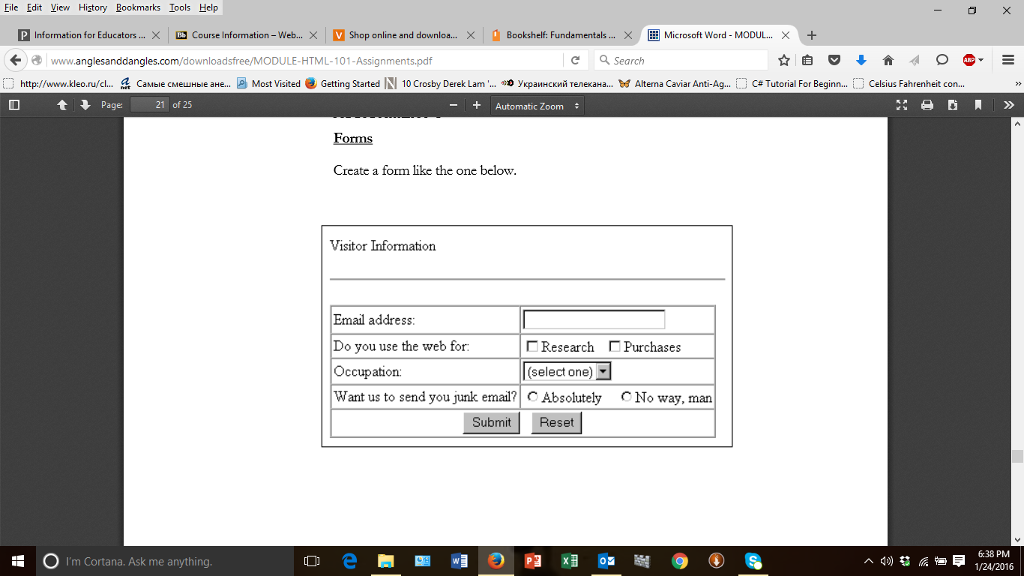The image size is (1024, 576).
Task: Zoom out using the minus icon
Action: (453, 105)
